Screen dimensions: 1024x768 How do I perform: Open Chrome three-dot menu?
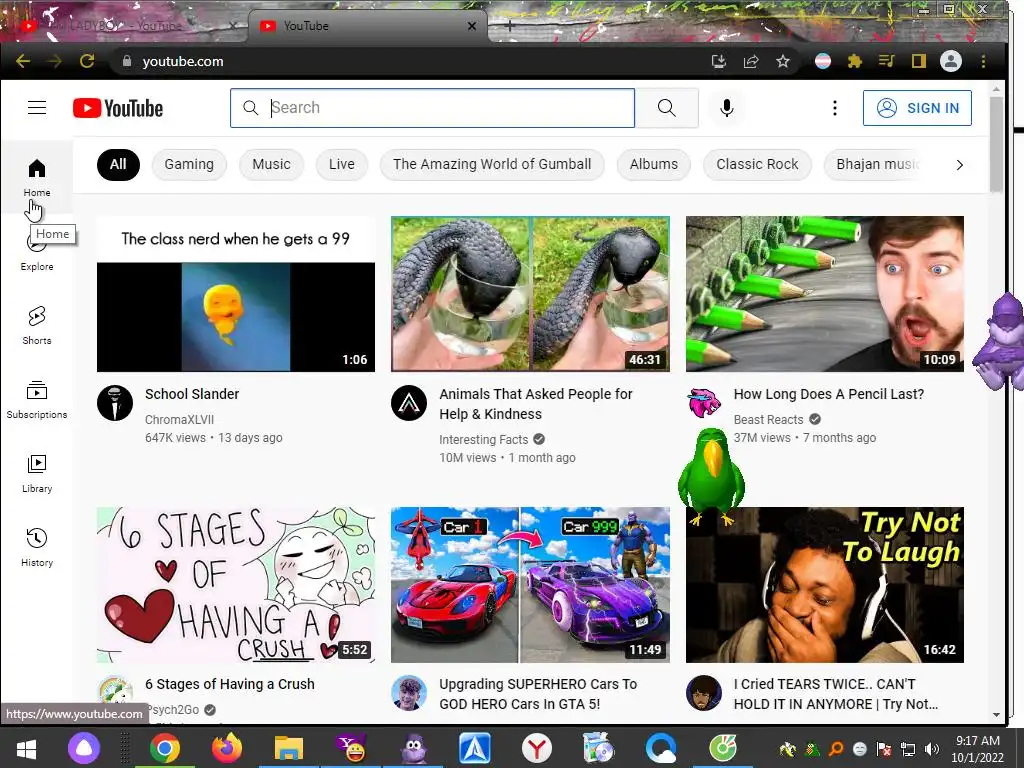coord(983,61)
